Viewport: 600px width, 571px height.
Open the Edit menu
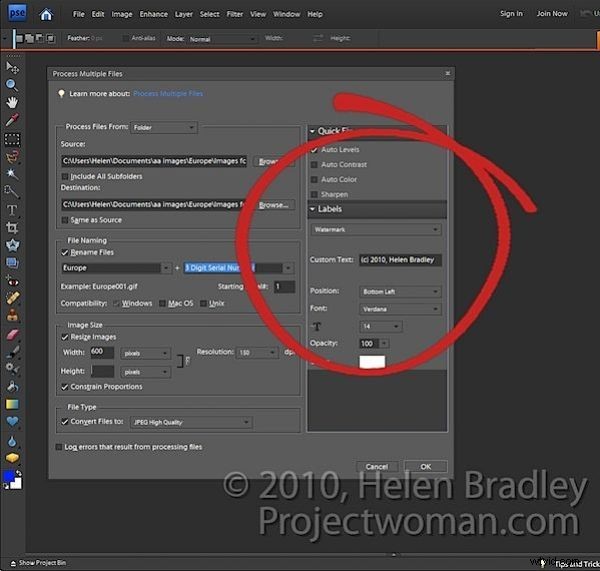tap(98, 14)
